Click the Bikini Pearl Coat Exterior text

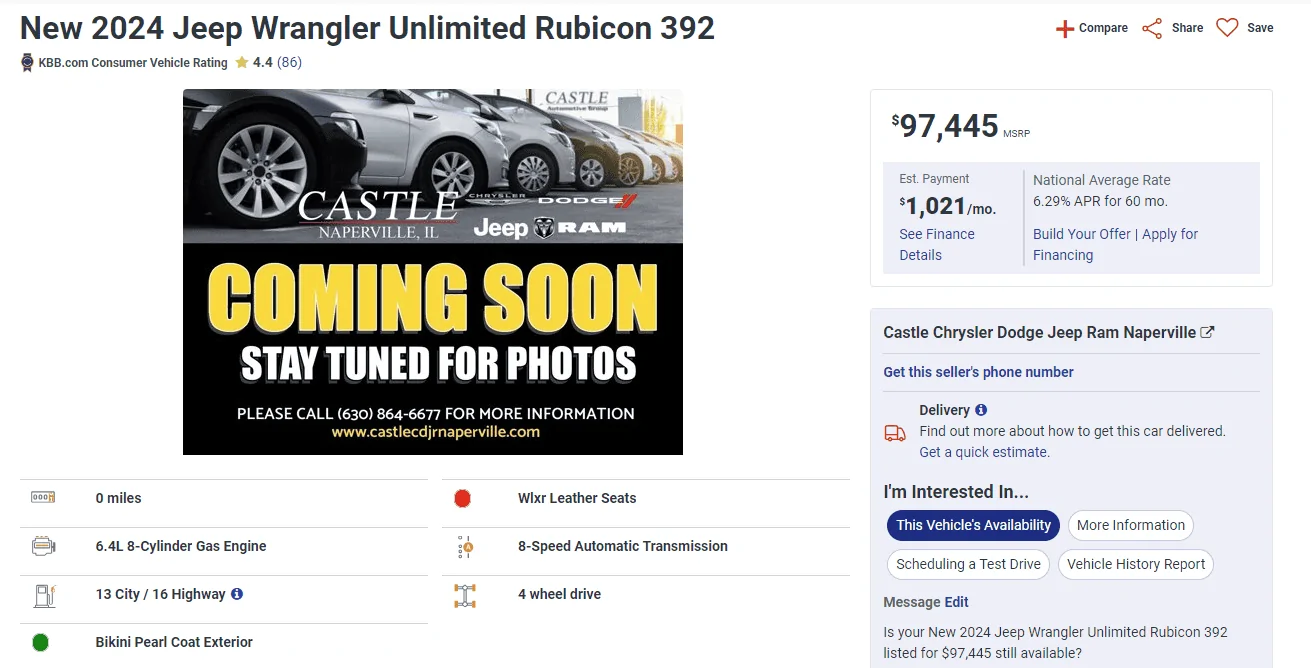(x=174, y=642)
